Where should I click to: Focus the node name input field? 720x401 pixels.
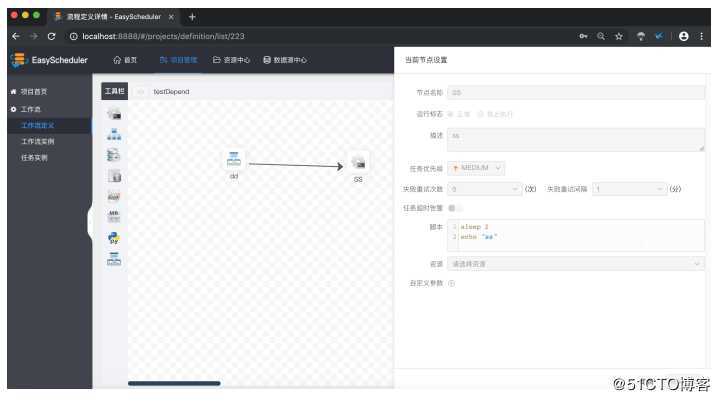coord(576,92)
